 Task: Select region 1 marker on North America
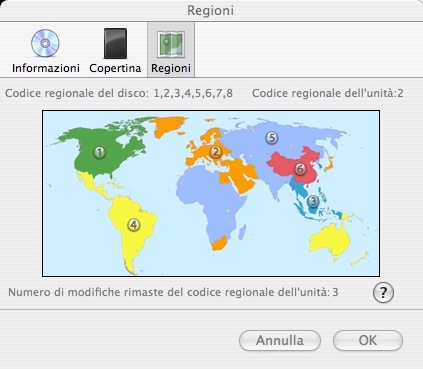(99, 153)
